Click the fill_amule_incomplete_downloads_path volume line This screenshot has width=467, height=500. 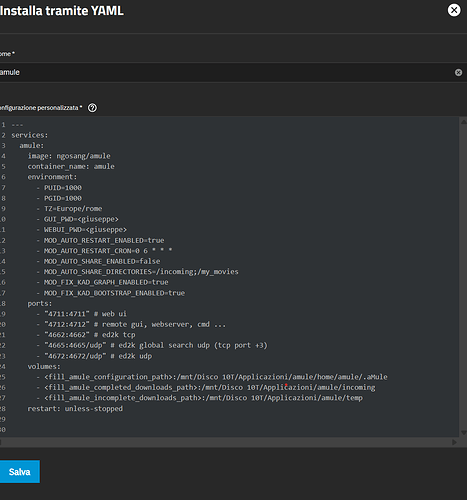(200, 398)
